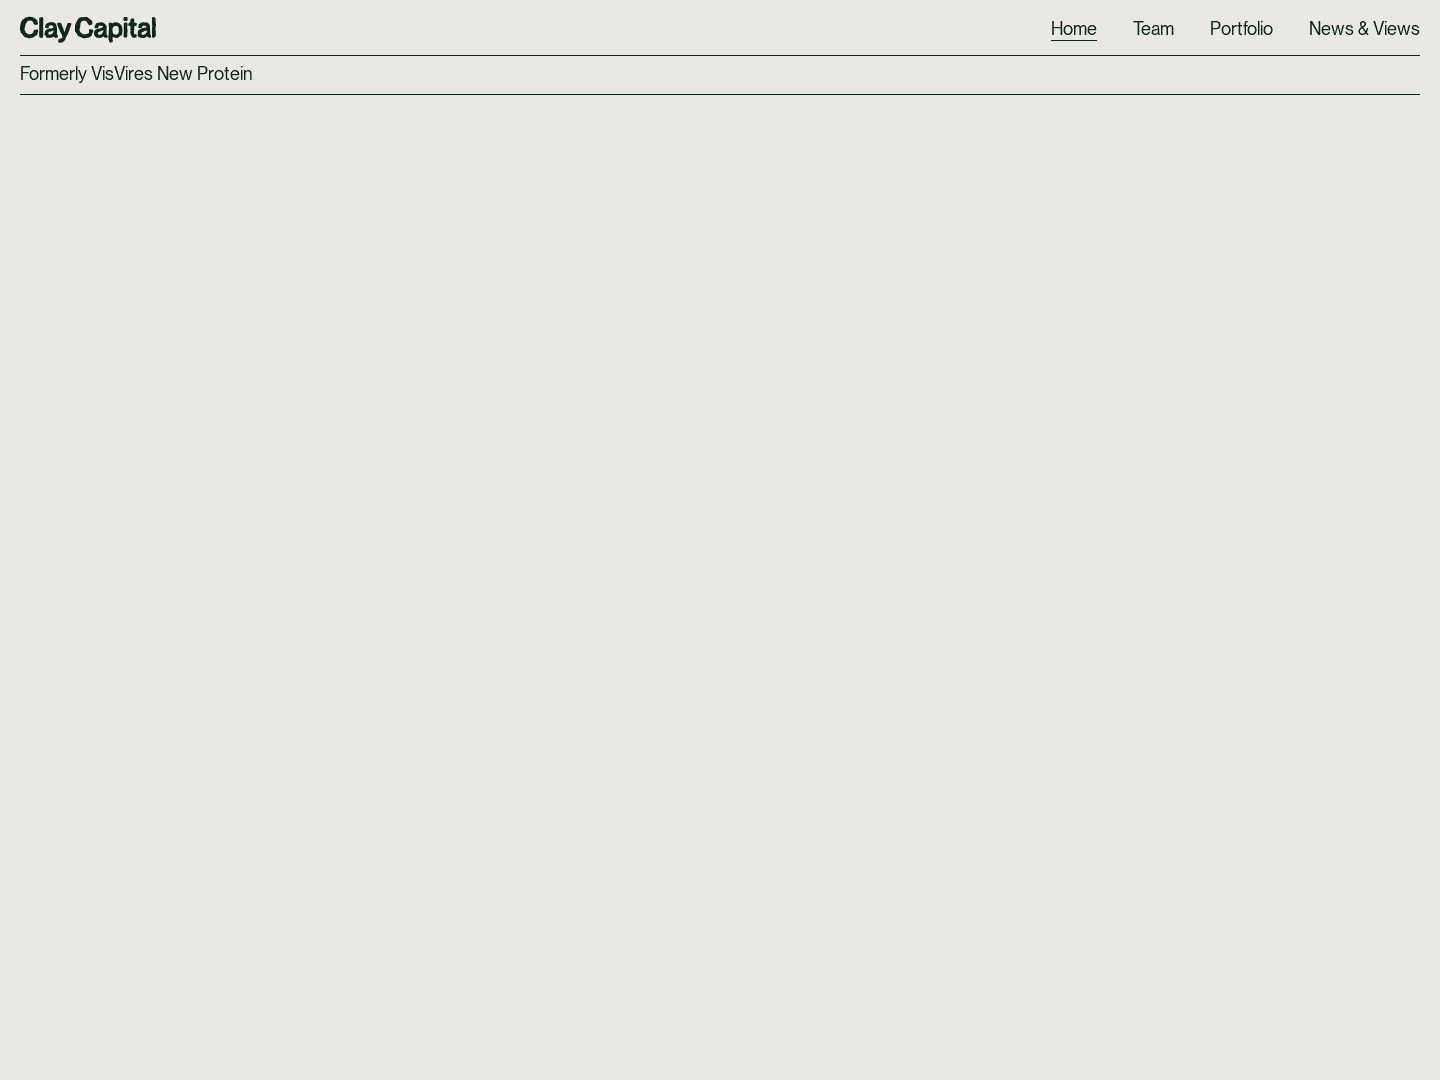Click the 'Formerly VisVires New Protein' tagline
The height and width of the screenshot is (1080, 1440).
pyautogui.click(x=136, y=74)
